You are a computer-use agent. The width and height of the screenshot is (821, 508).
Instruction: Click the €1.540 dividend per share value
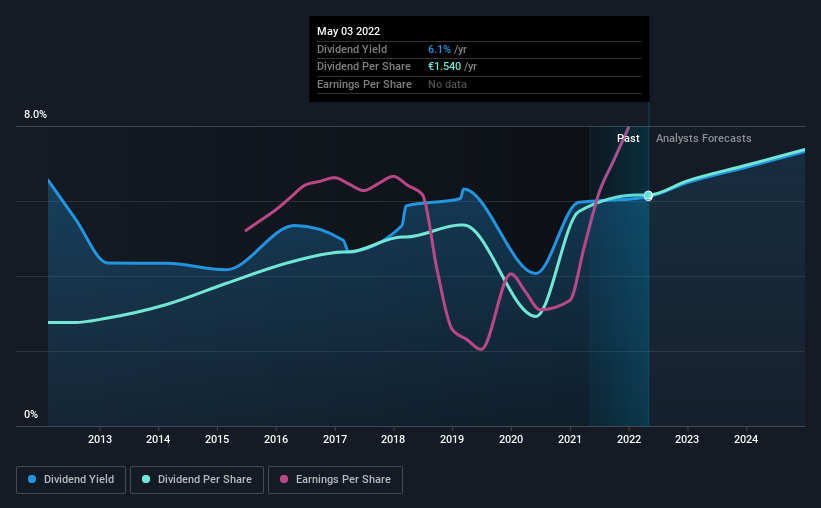pyautogui.click(x=445, y=67)
